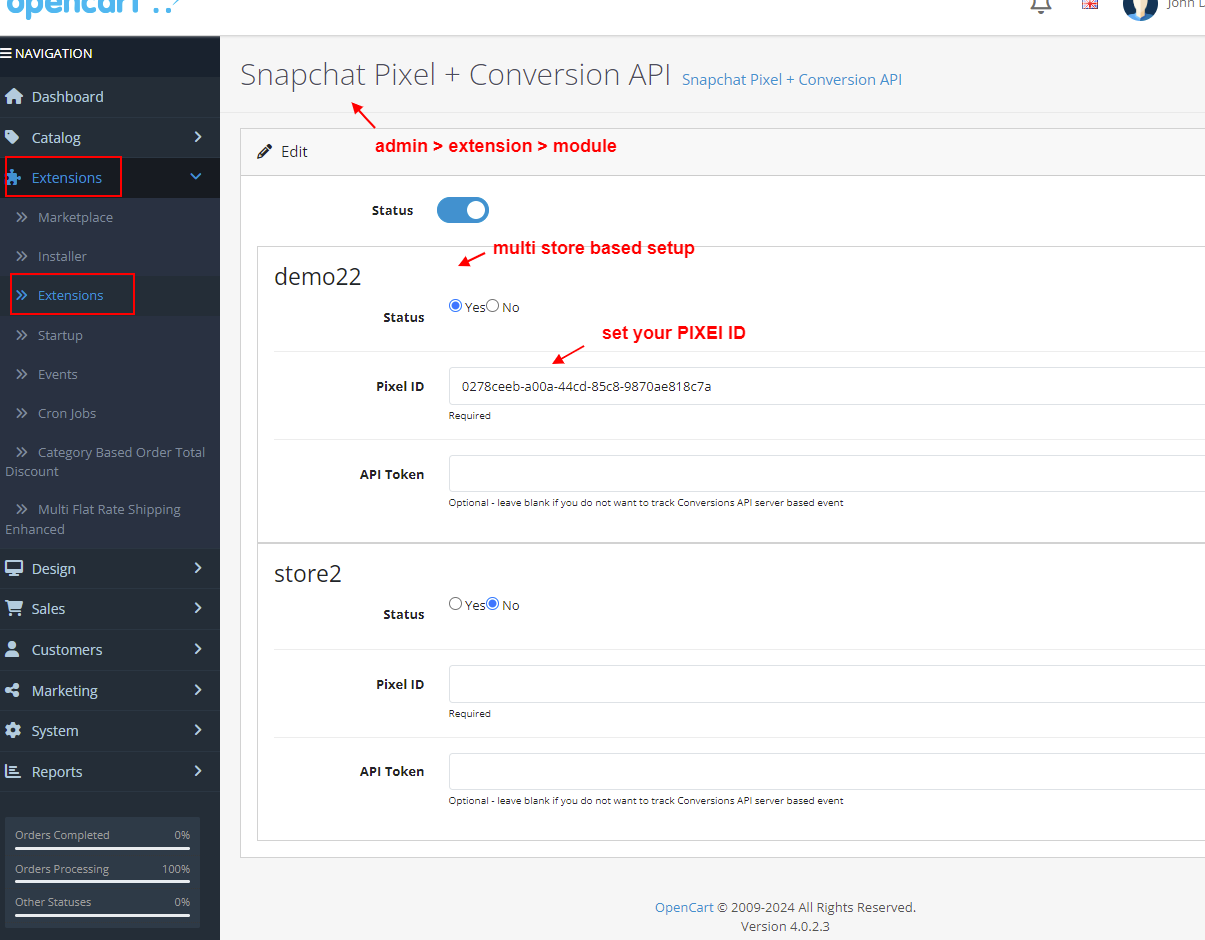Open the Reports chart icon

21,771
